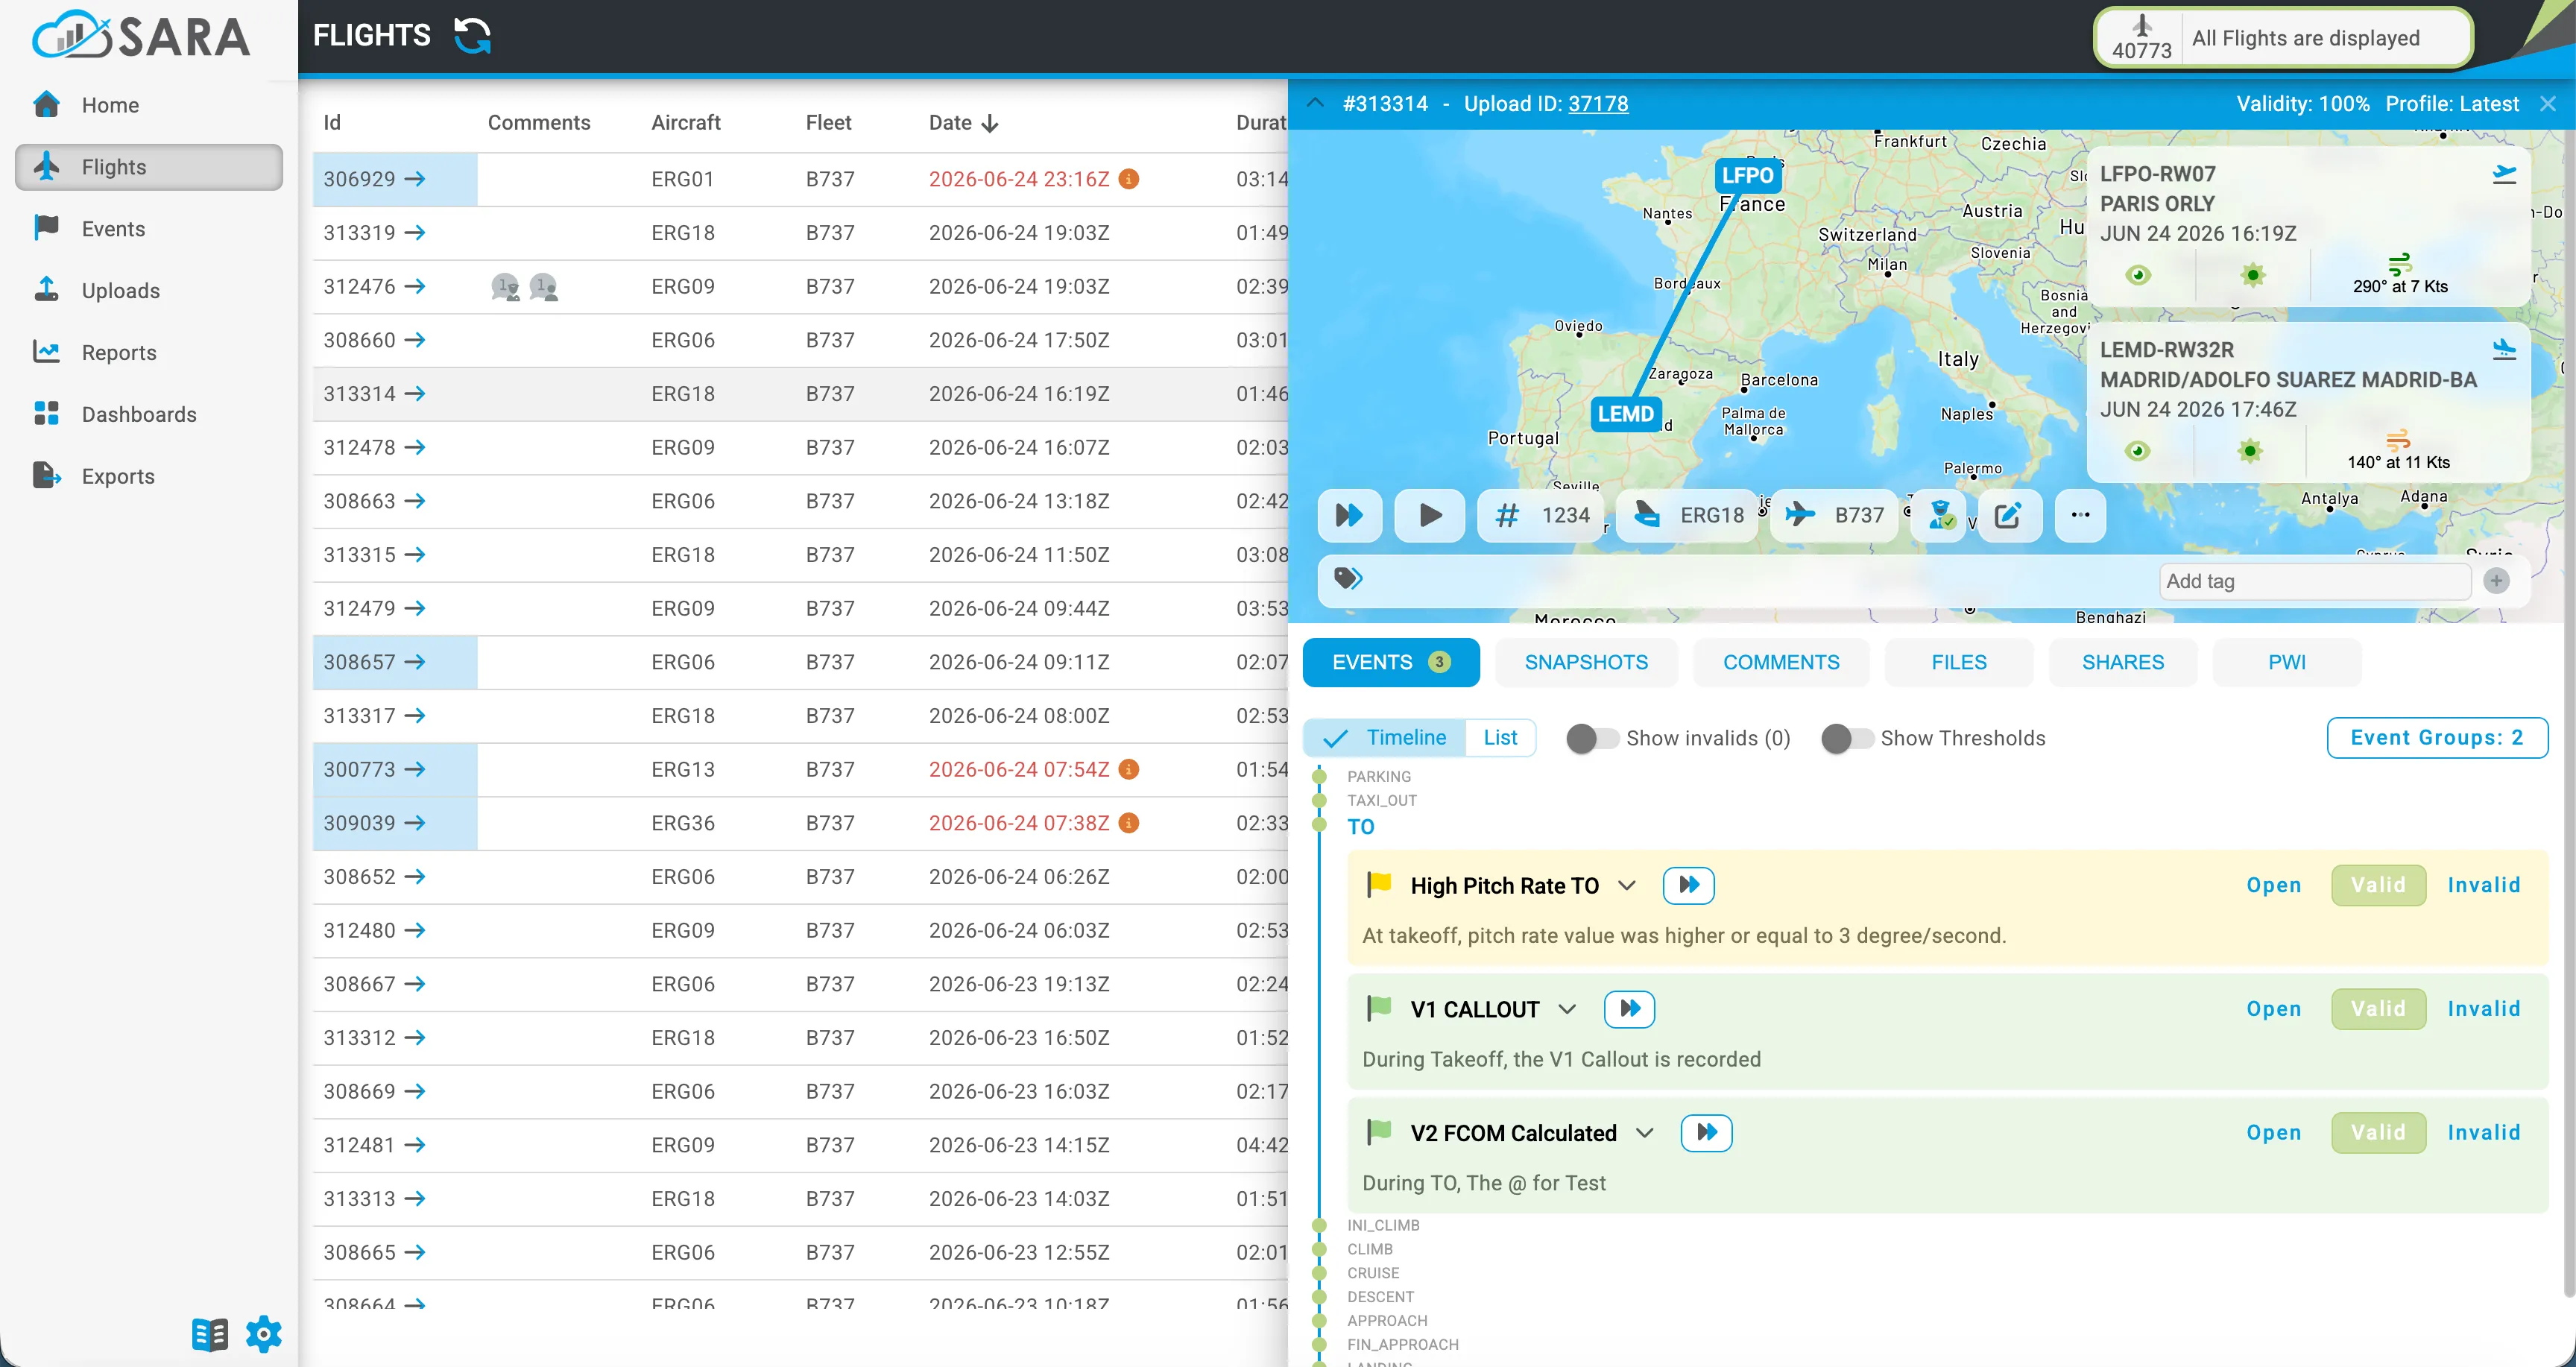Click the wind icon 290° at 7 Kts
The width and height of the screenshot is (2576, 1367).
(2399, 264)
